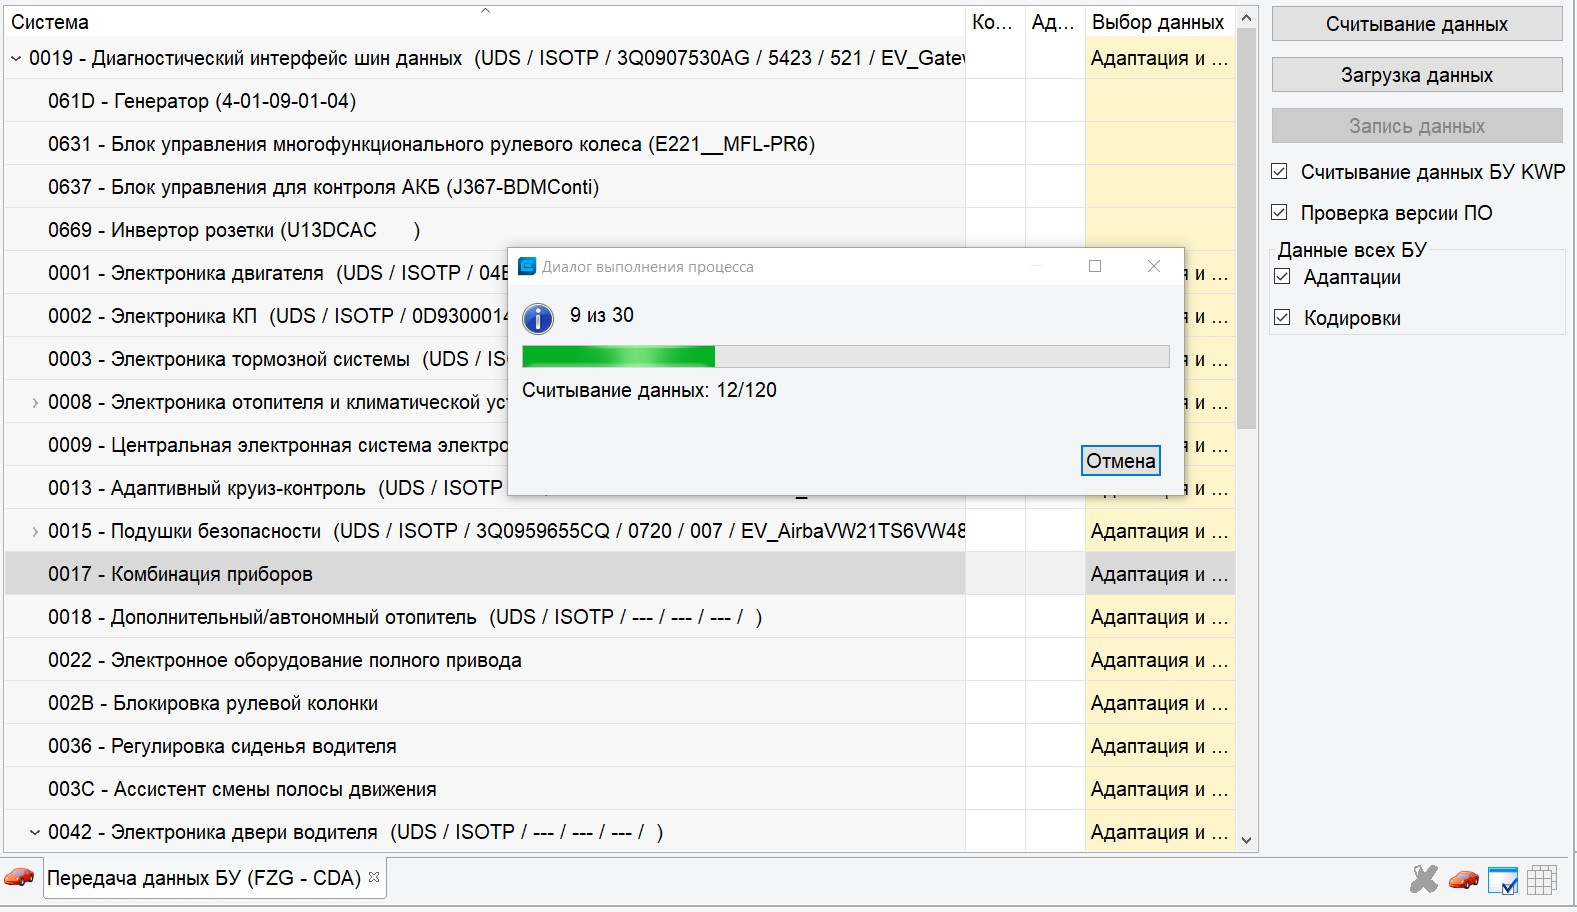This screenshot has width=1577, height=912.
Task: Click the window-with-checkmark icon in status bar
Action: click(x=1503, y=880)
